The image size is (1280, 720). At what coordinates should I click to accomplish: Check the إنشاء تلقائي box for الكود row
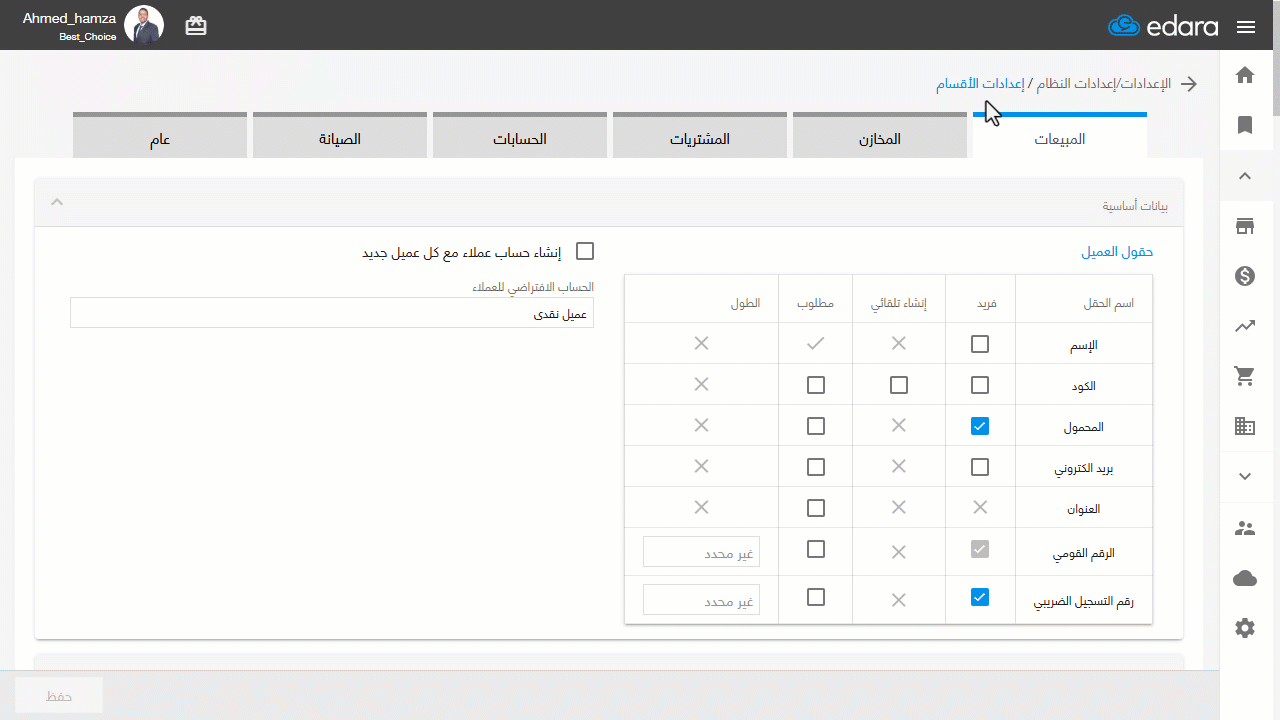pyautogui.click(x=899, y=385)
